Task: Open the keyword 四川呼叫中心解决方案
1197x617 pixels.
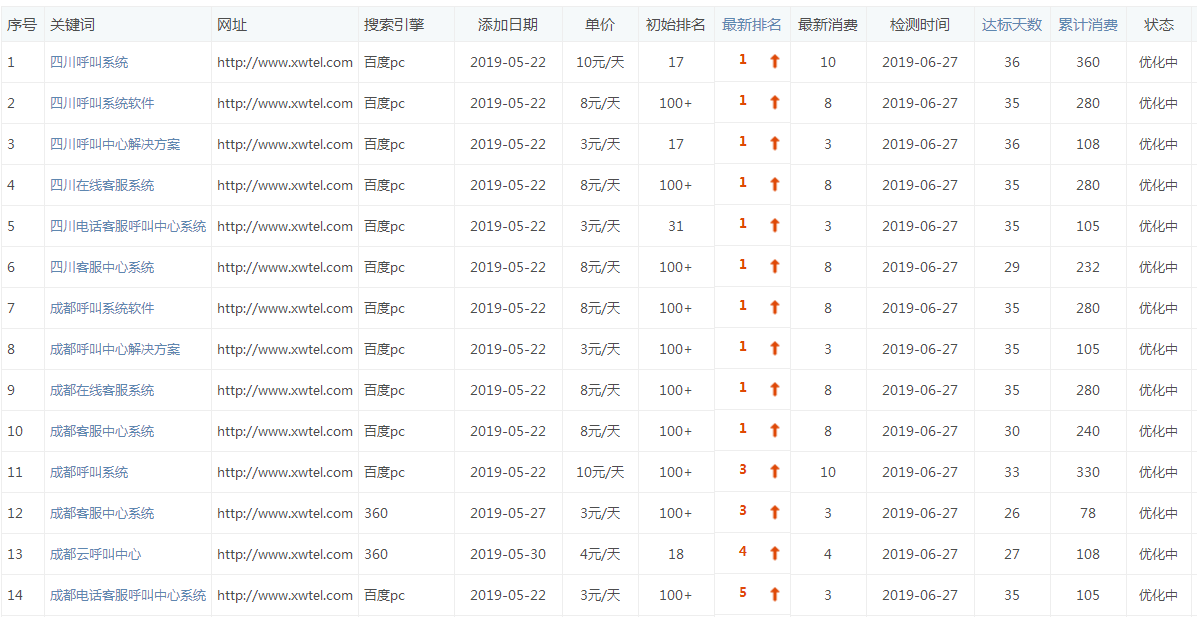Action: (115, 144)
